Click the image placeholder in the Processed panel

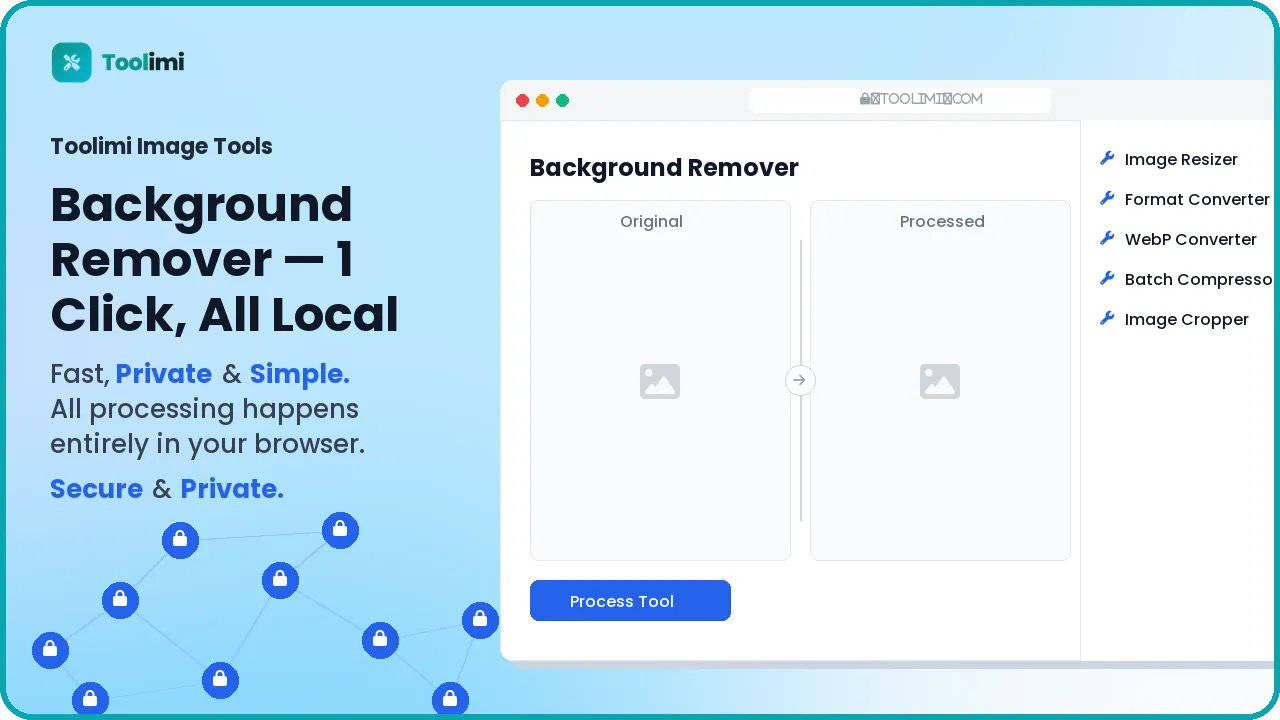pyautogui.click(x=940, y=381)
